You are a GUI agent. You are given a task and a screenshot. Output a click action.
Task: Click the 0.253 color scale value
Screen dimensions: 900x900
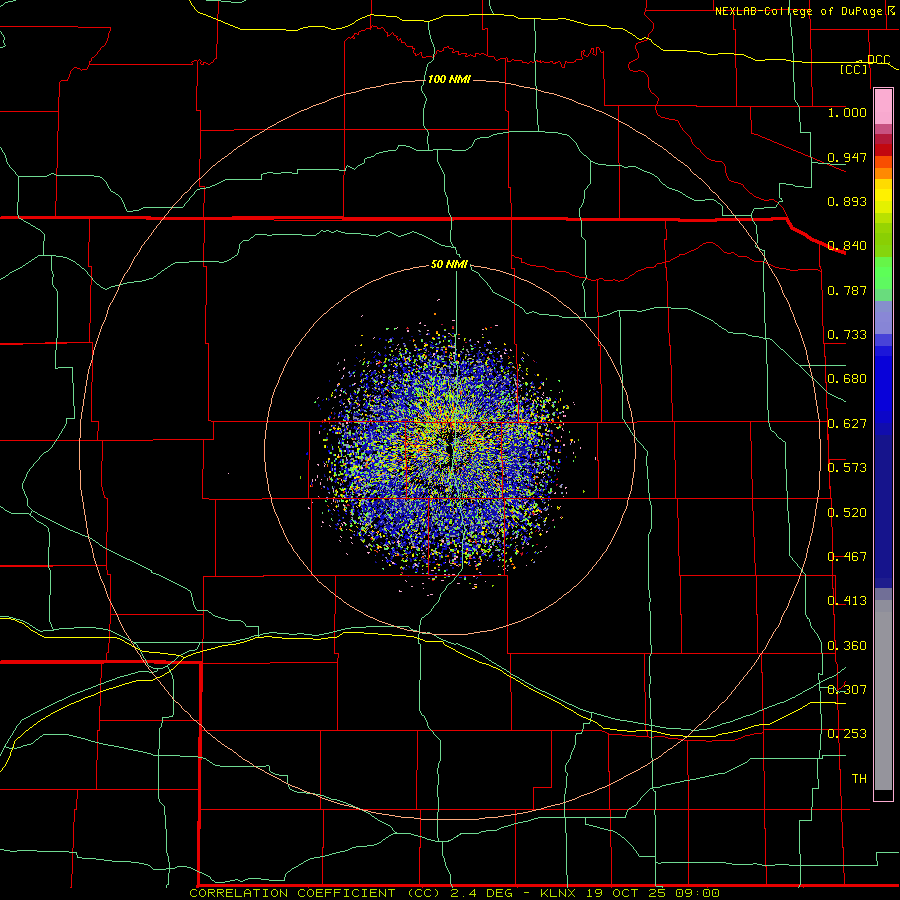coord(847,734)
